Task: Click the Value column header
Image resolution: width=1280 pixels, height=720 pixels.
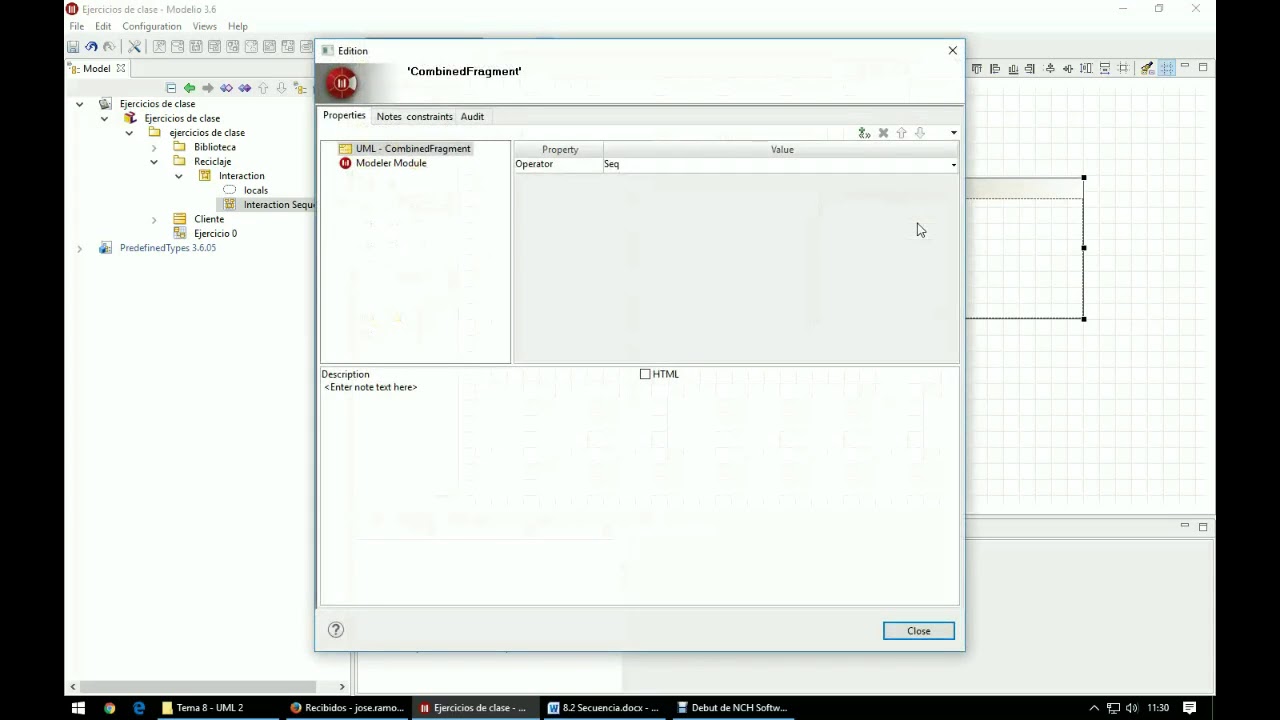Action: pyautogui.click(x=782, y=150)
